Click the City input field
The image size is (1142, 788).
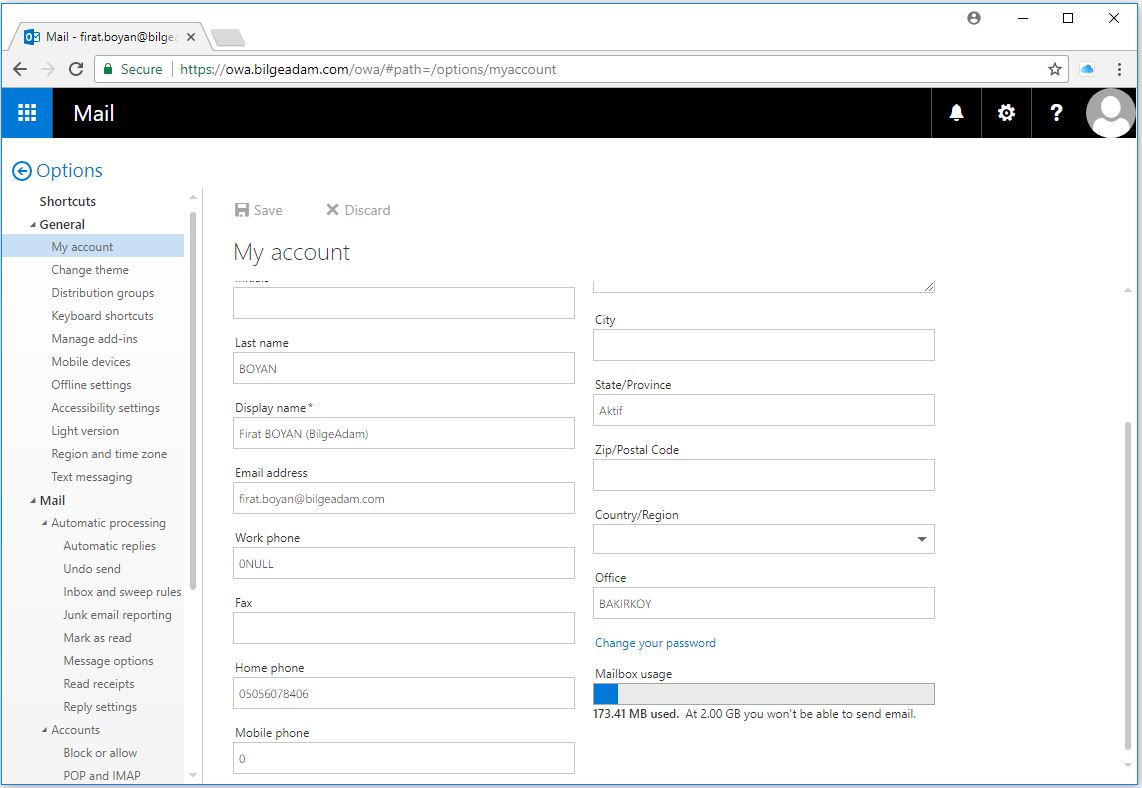tap(763, 345)
